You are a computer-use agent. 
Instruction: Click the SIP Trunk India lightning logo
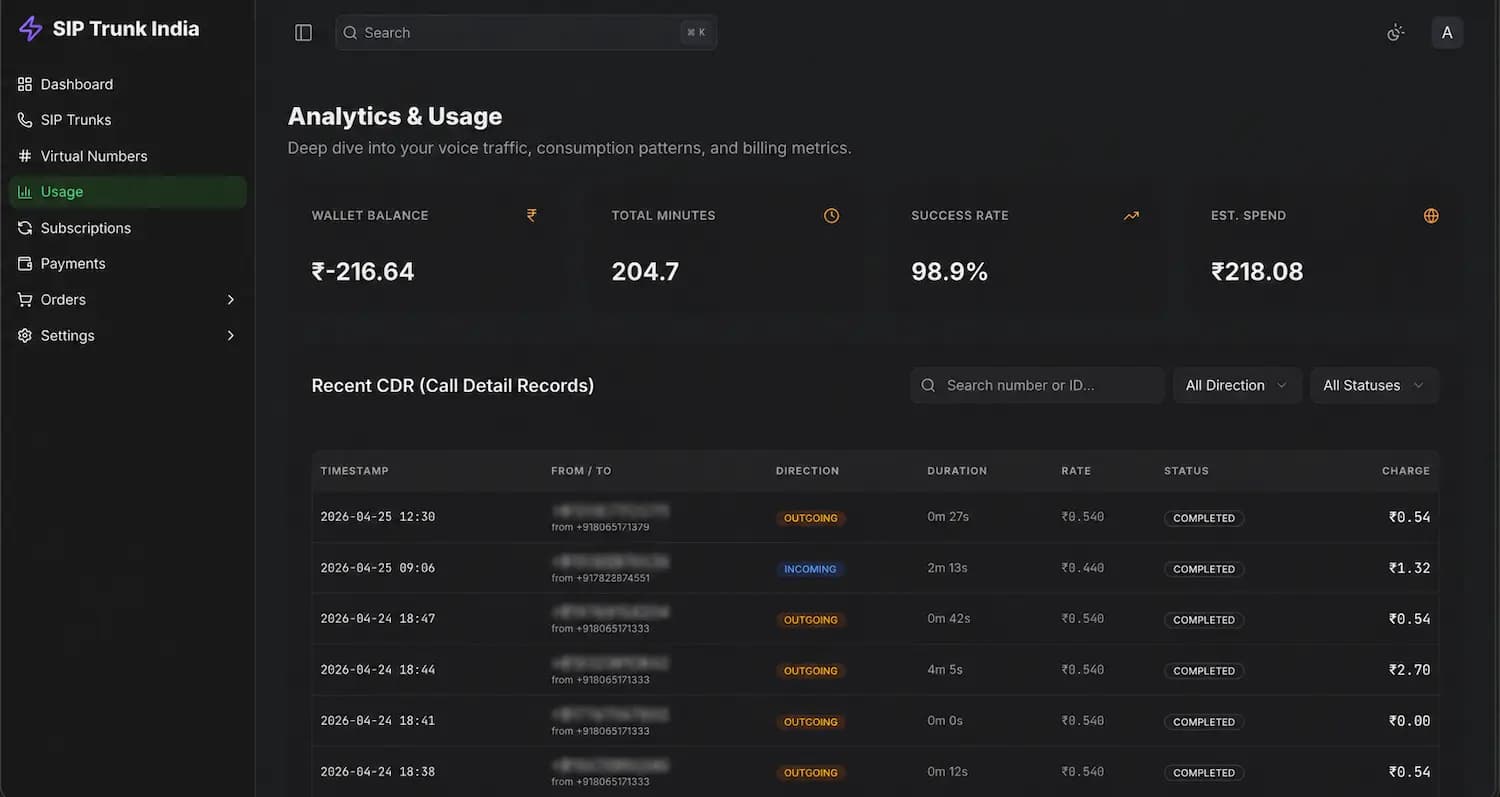tap(30, 29)
